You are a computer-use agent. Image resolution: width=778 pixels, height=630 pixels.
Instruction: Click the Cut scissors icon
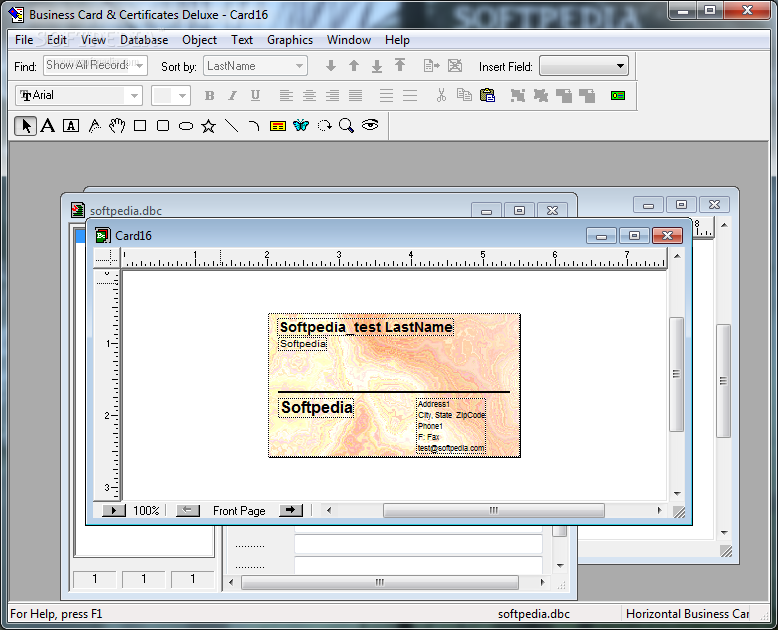point(441,95)
